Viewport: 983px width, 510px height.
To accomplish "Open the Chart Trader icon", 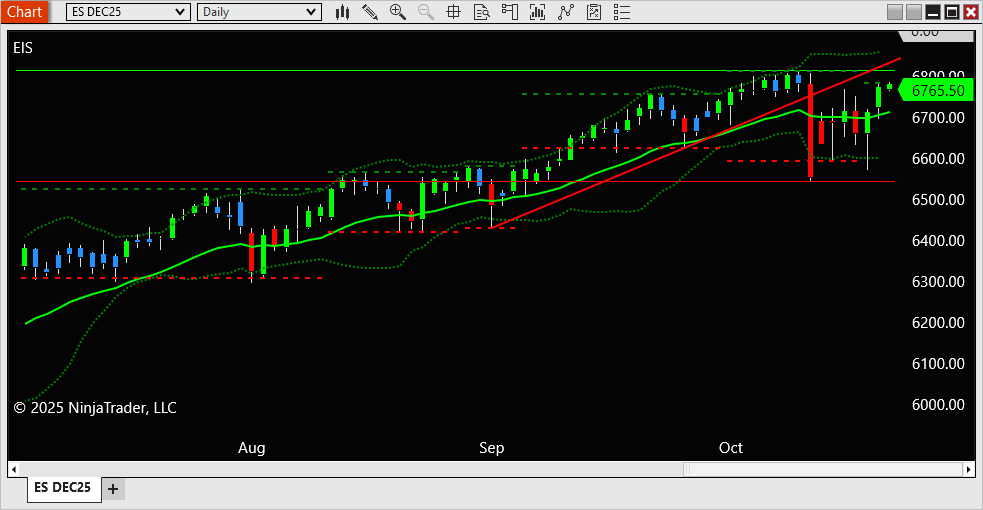I will [x=510, y=12].
